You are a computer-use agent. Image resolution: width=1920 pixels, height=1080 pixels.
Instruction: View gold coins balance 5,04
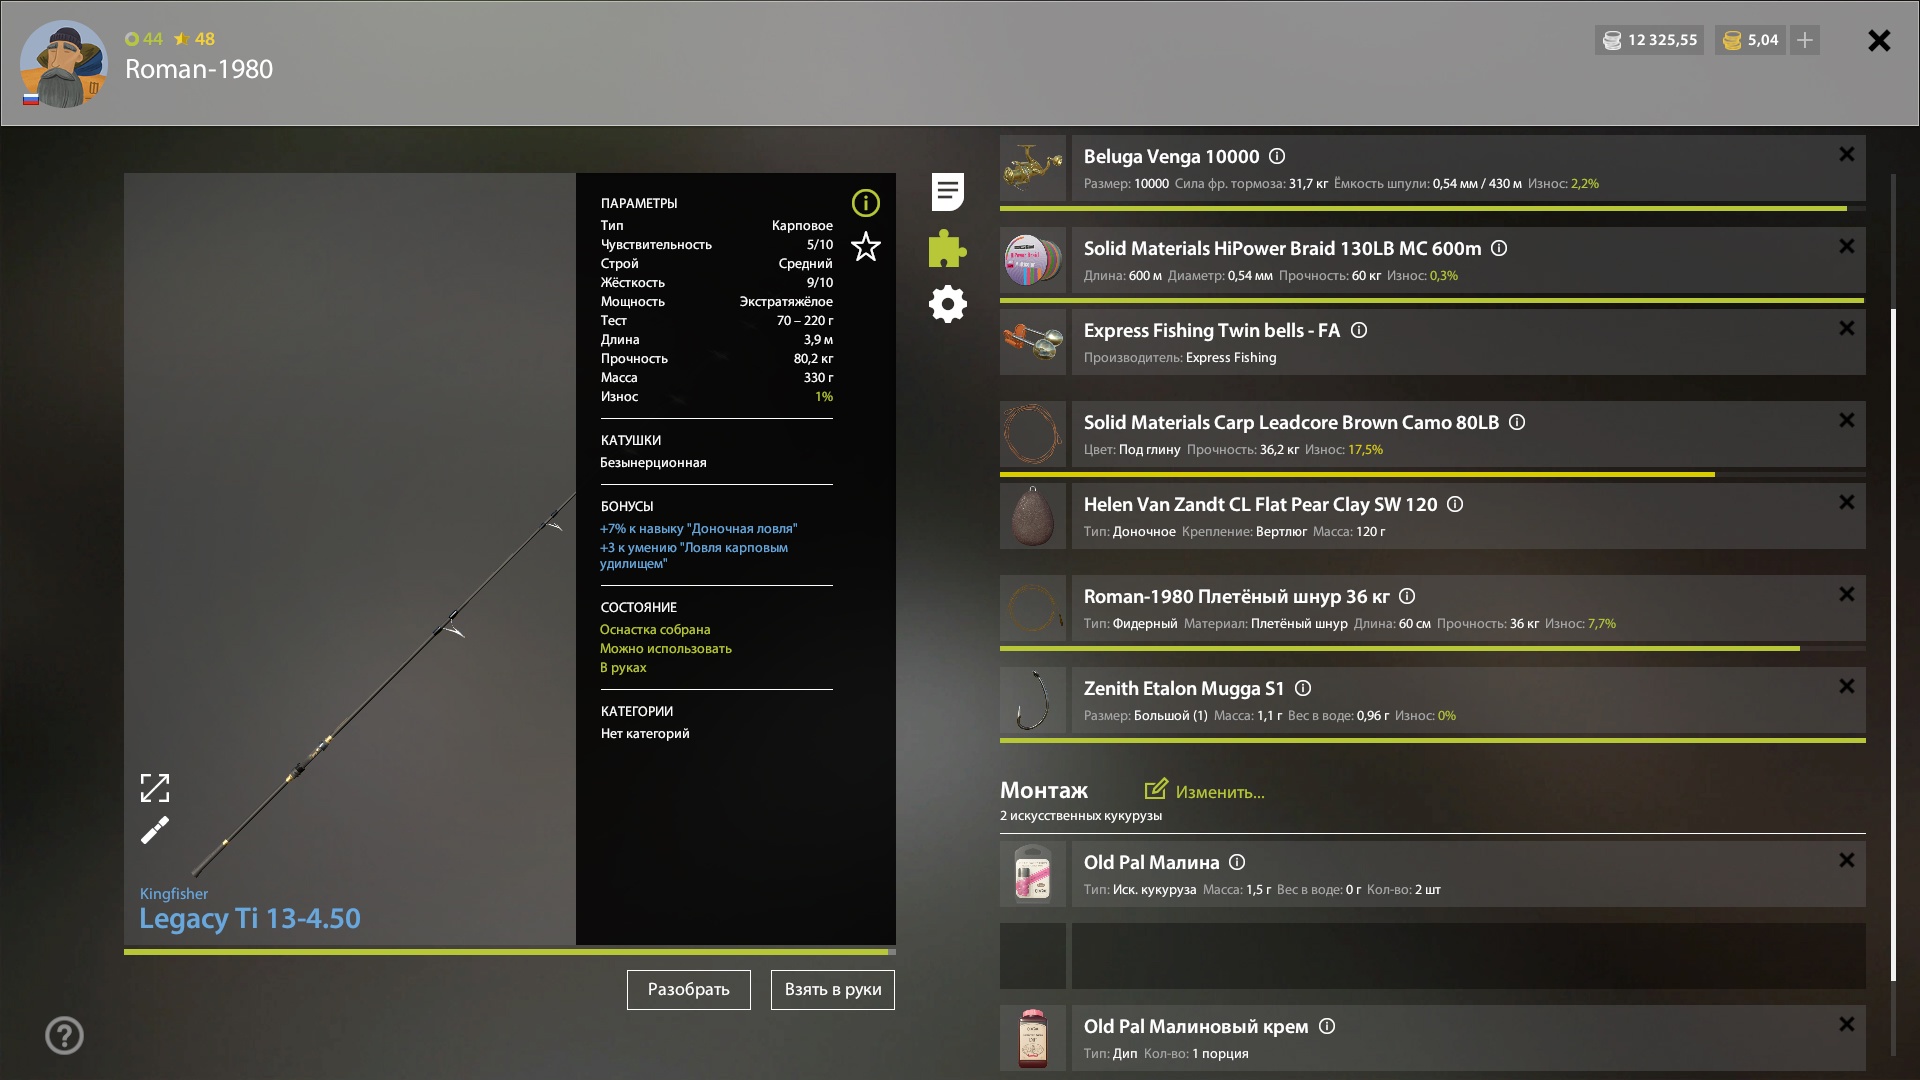point(1751,40)
